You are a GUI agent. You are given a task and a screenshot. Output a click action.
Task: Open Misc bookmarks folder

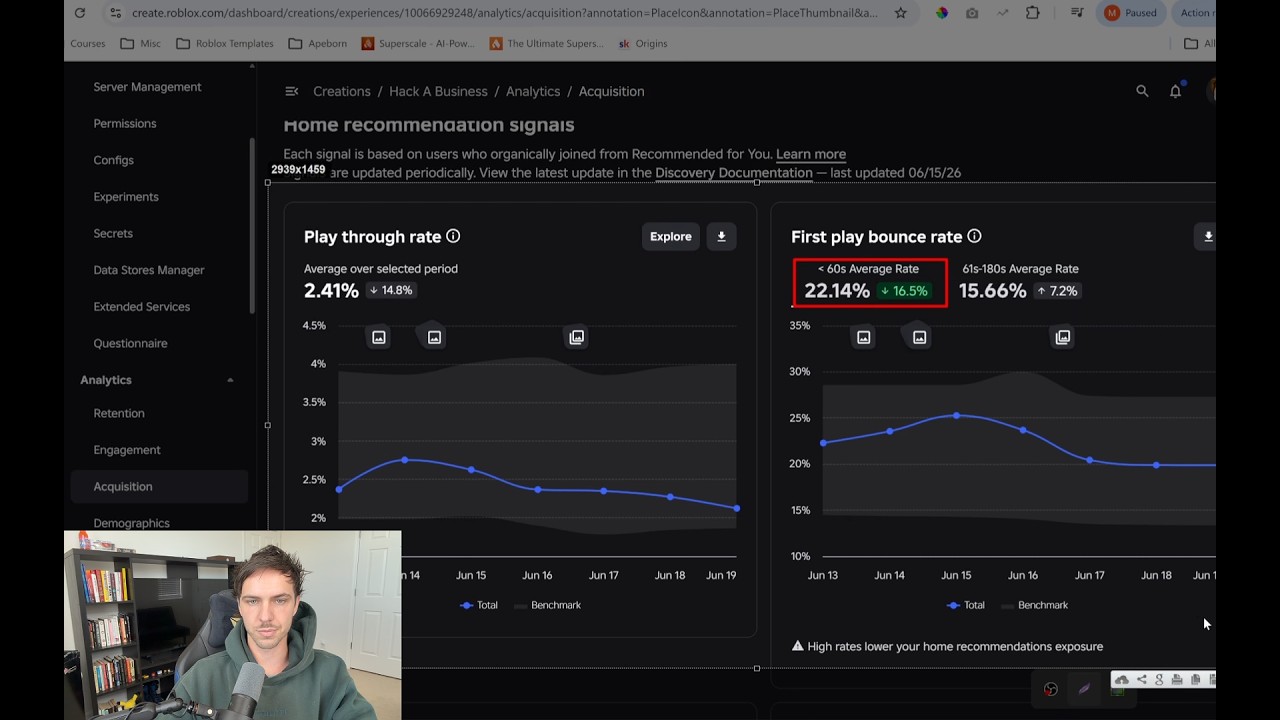pos(140,43)
